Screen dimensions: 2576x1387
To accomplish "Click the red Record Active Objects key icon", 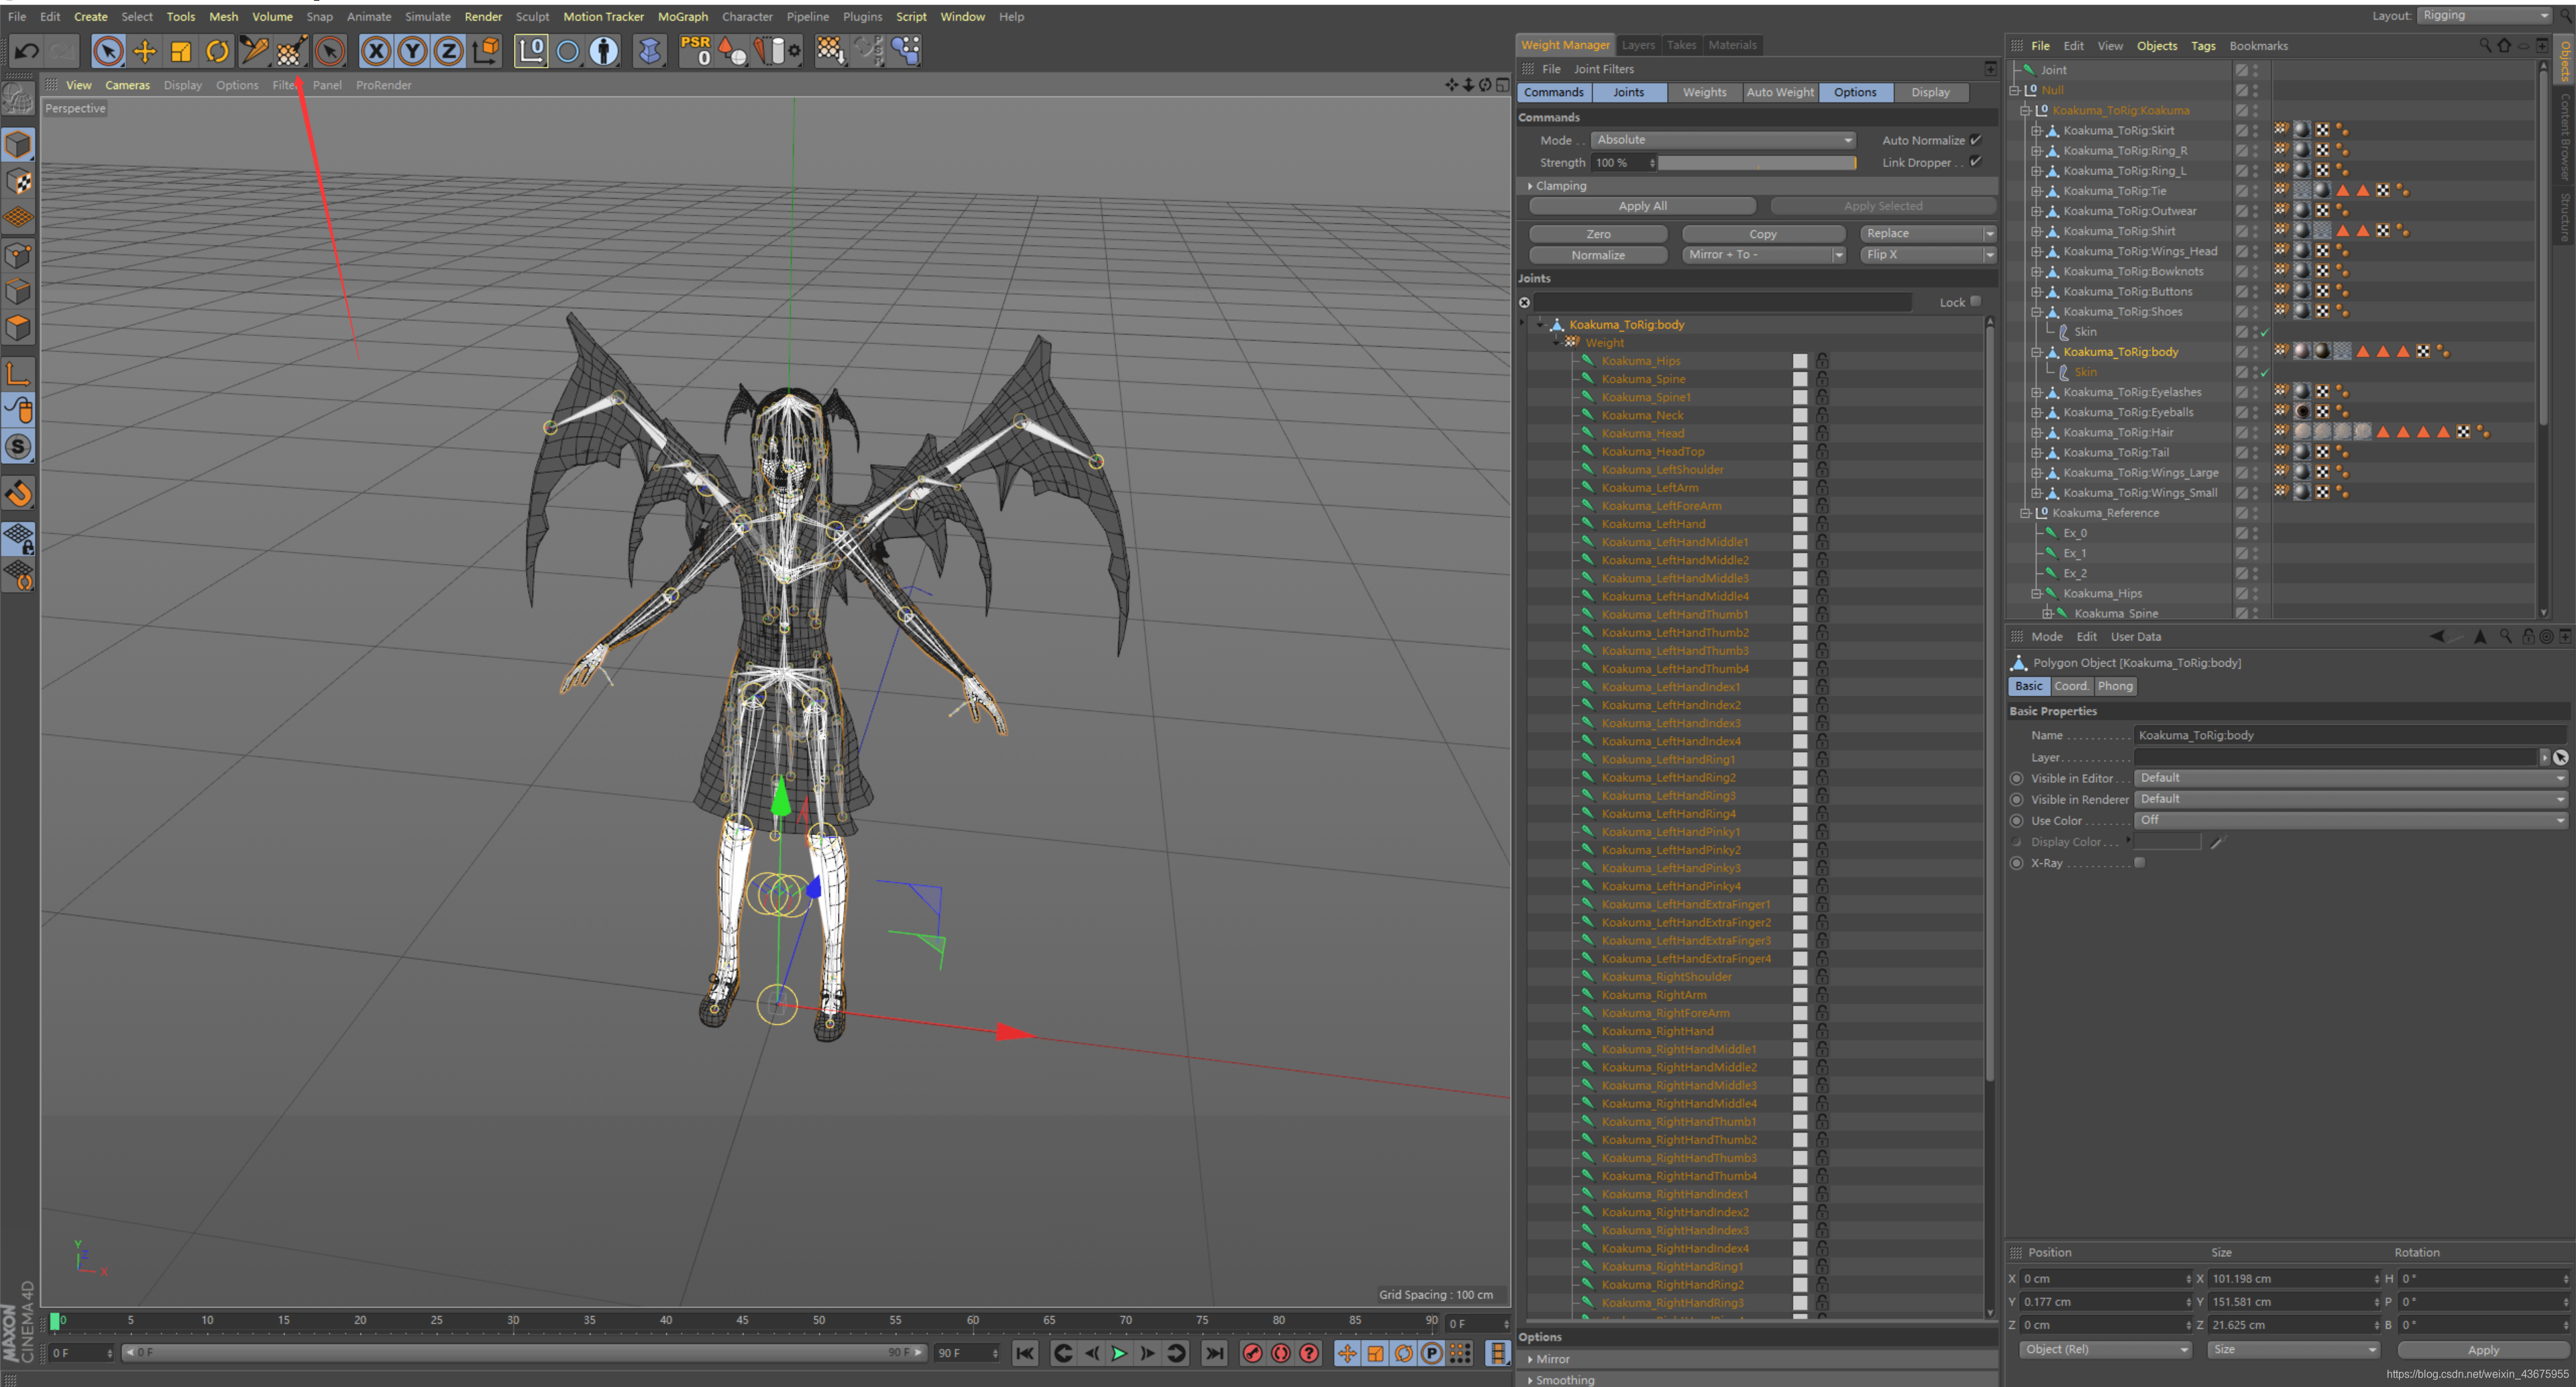I will click(x=1252, y=1353).
